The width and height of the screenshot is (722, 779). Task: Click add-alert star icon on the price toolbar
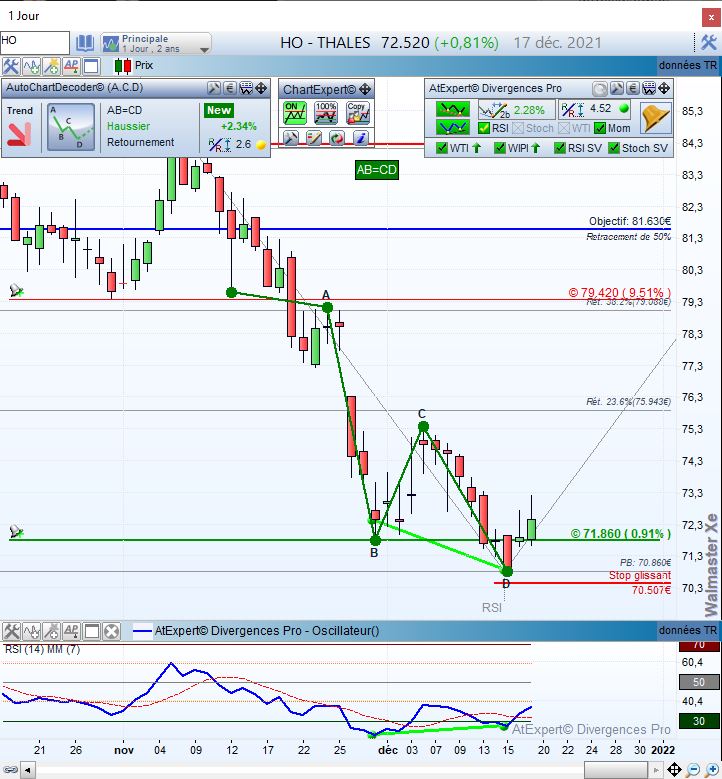pos(51,66)
